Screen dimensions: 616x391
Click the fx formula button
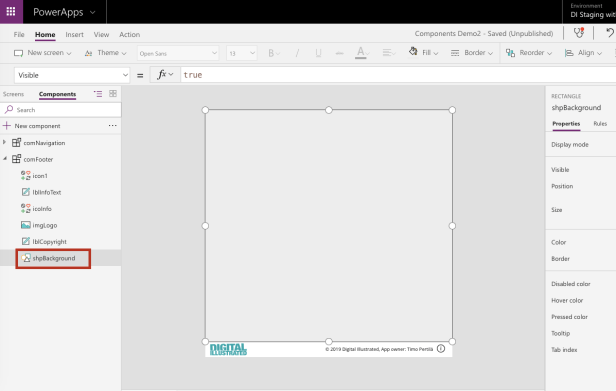[165, 75]
